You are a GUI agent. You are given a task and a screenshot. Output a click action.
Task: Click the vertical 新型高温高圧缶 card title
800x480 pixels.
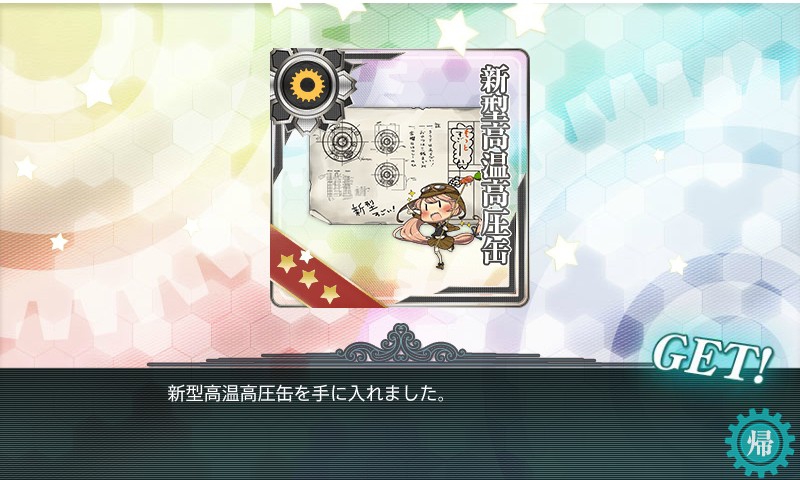(494, 164)
